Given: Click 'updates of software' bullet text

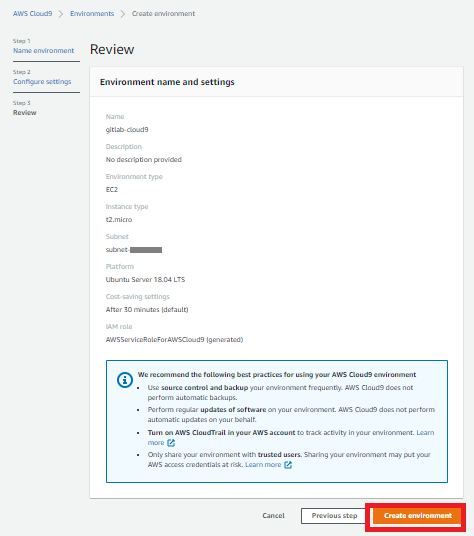Looking at the screenshot, I should [233, 410].
